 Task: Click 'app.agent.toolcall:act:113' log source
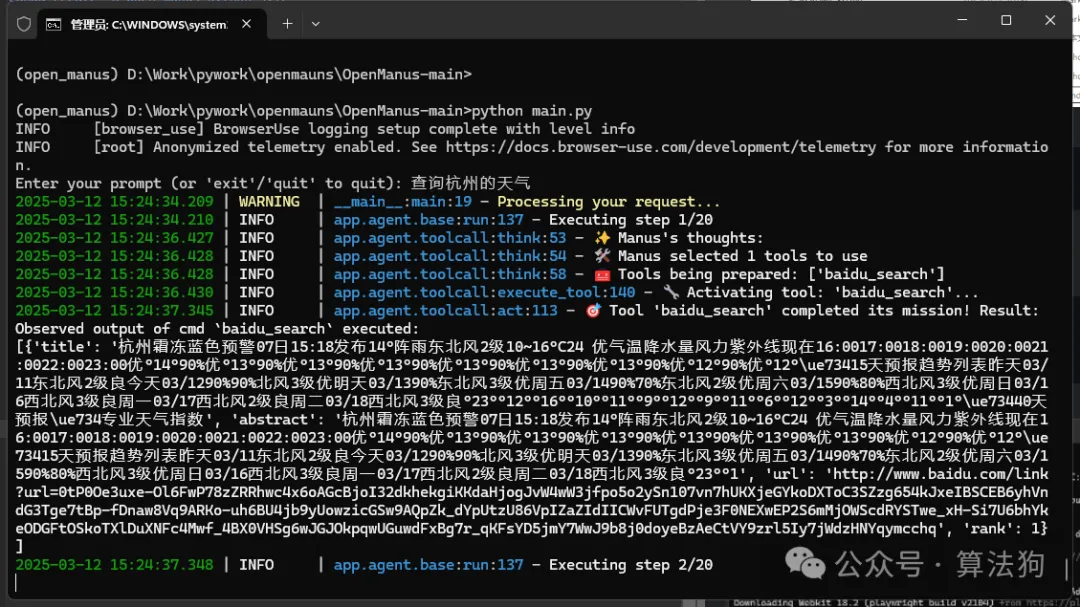click(x=446, y=311)
